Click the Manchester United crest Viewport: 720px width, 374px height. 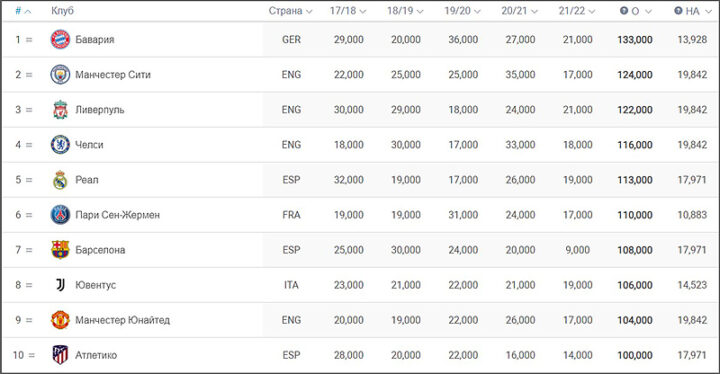60,320
